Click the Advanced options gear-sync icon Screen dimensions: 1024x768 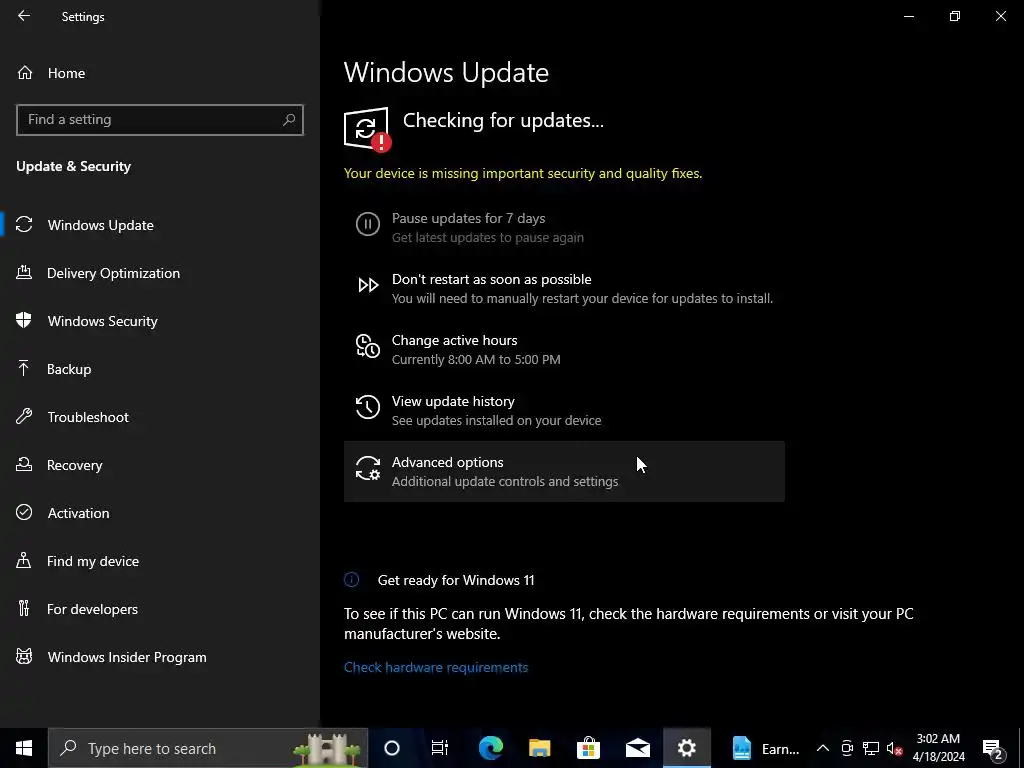click(368, 468)
